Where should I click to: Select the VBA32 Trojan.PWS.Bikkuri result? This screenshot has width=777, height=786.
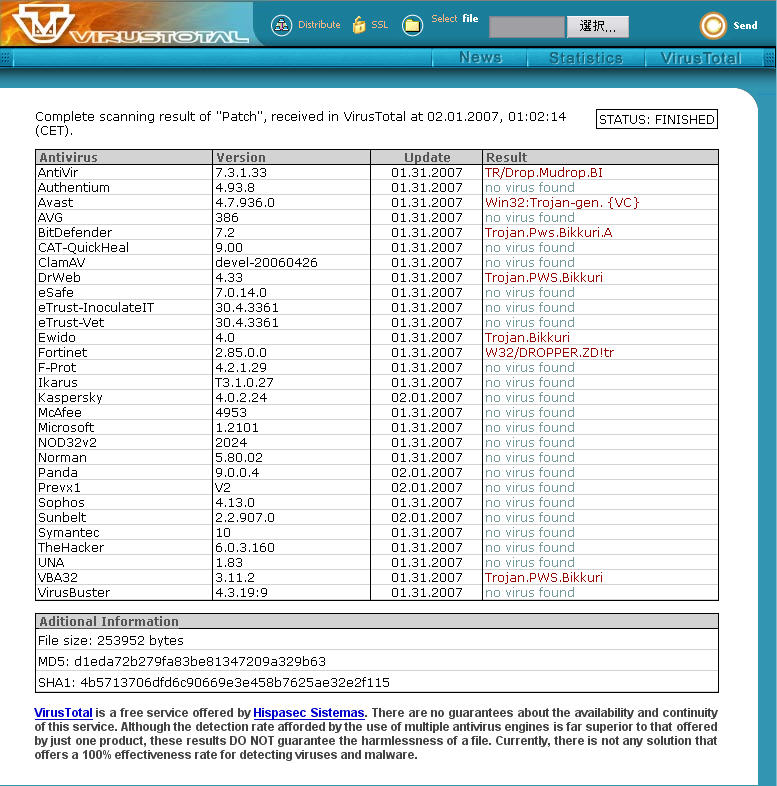[543, 577]
